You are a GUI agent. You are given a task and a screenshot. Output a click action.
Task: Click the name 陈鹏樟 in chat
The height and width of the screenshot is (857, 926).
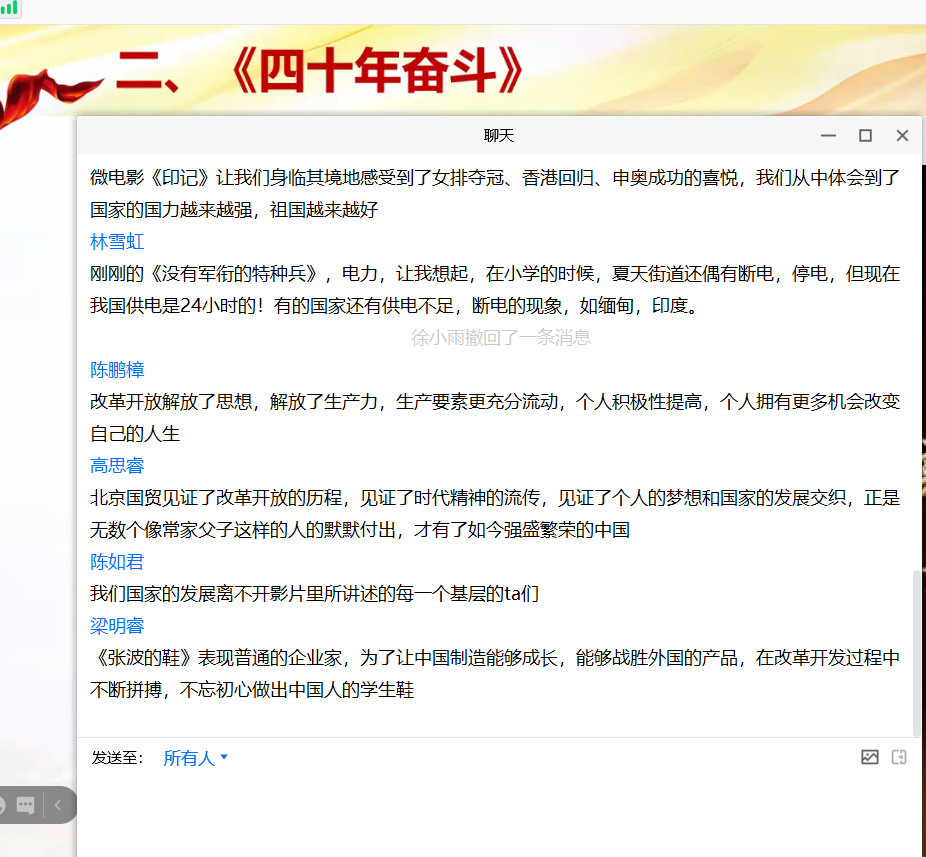[x=117, y=369]
